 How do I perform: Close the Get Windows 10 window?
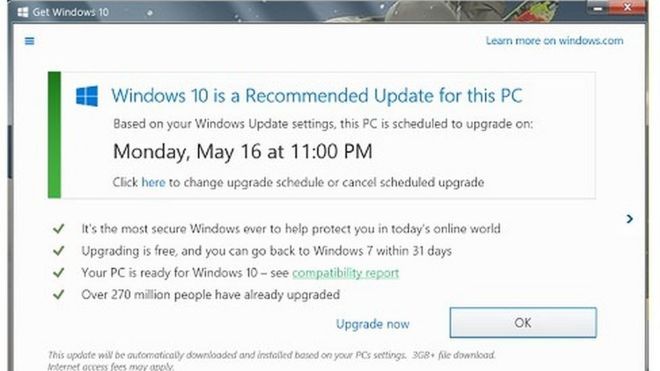(x=627, y=7)
